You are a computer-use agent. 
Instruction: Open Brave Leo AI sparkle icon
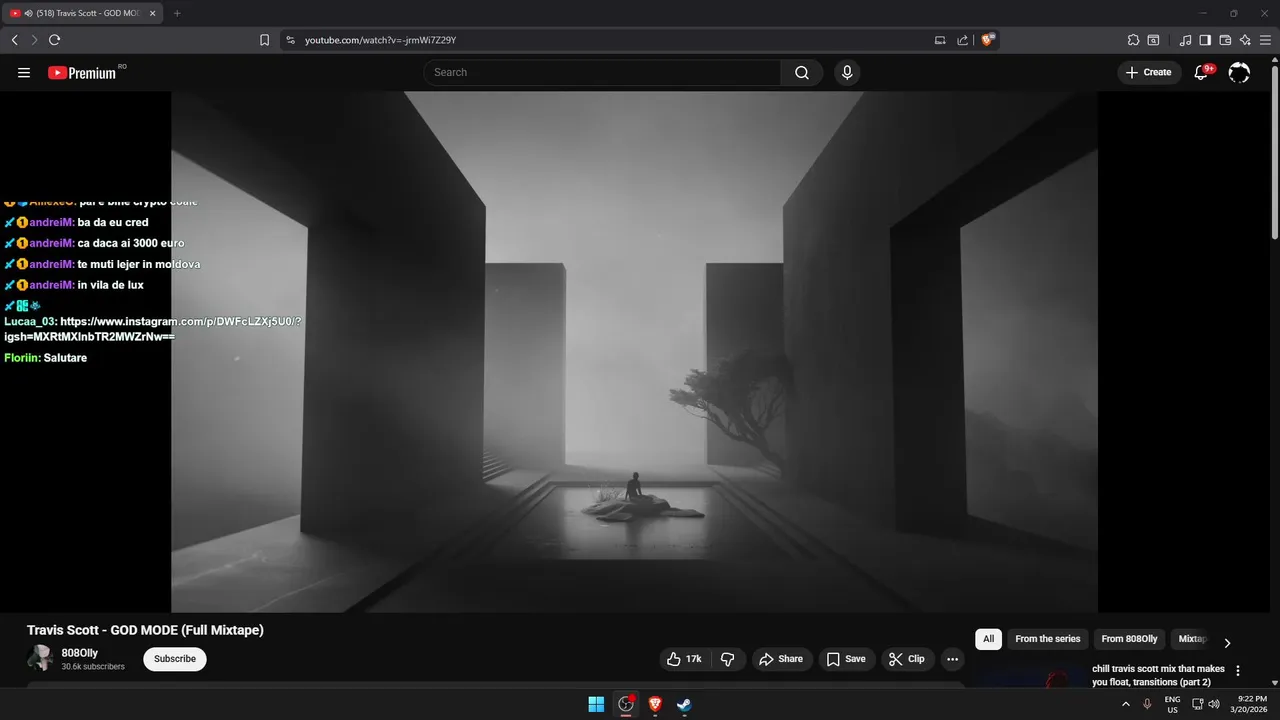(x=1245, y=40)
